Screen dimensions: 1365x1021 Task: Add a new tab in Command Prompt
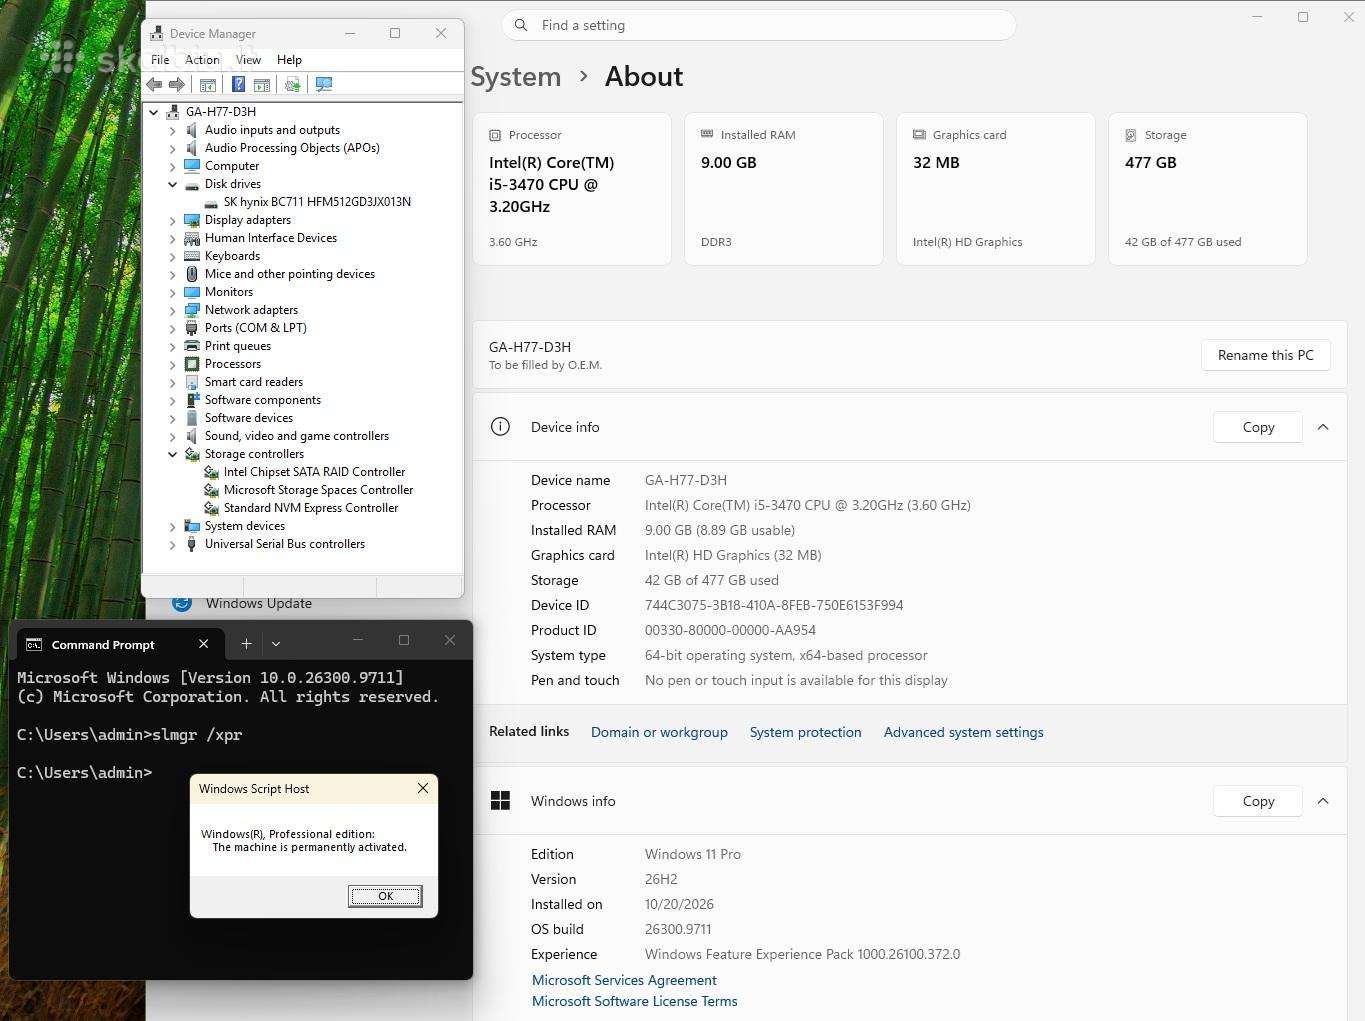pyautogui.click(x=246, y=644)
